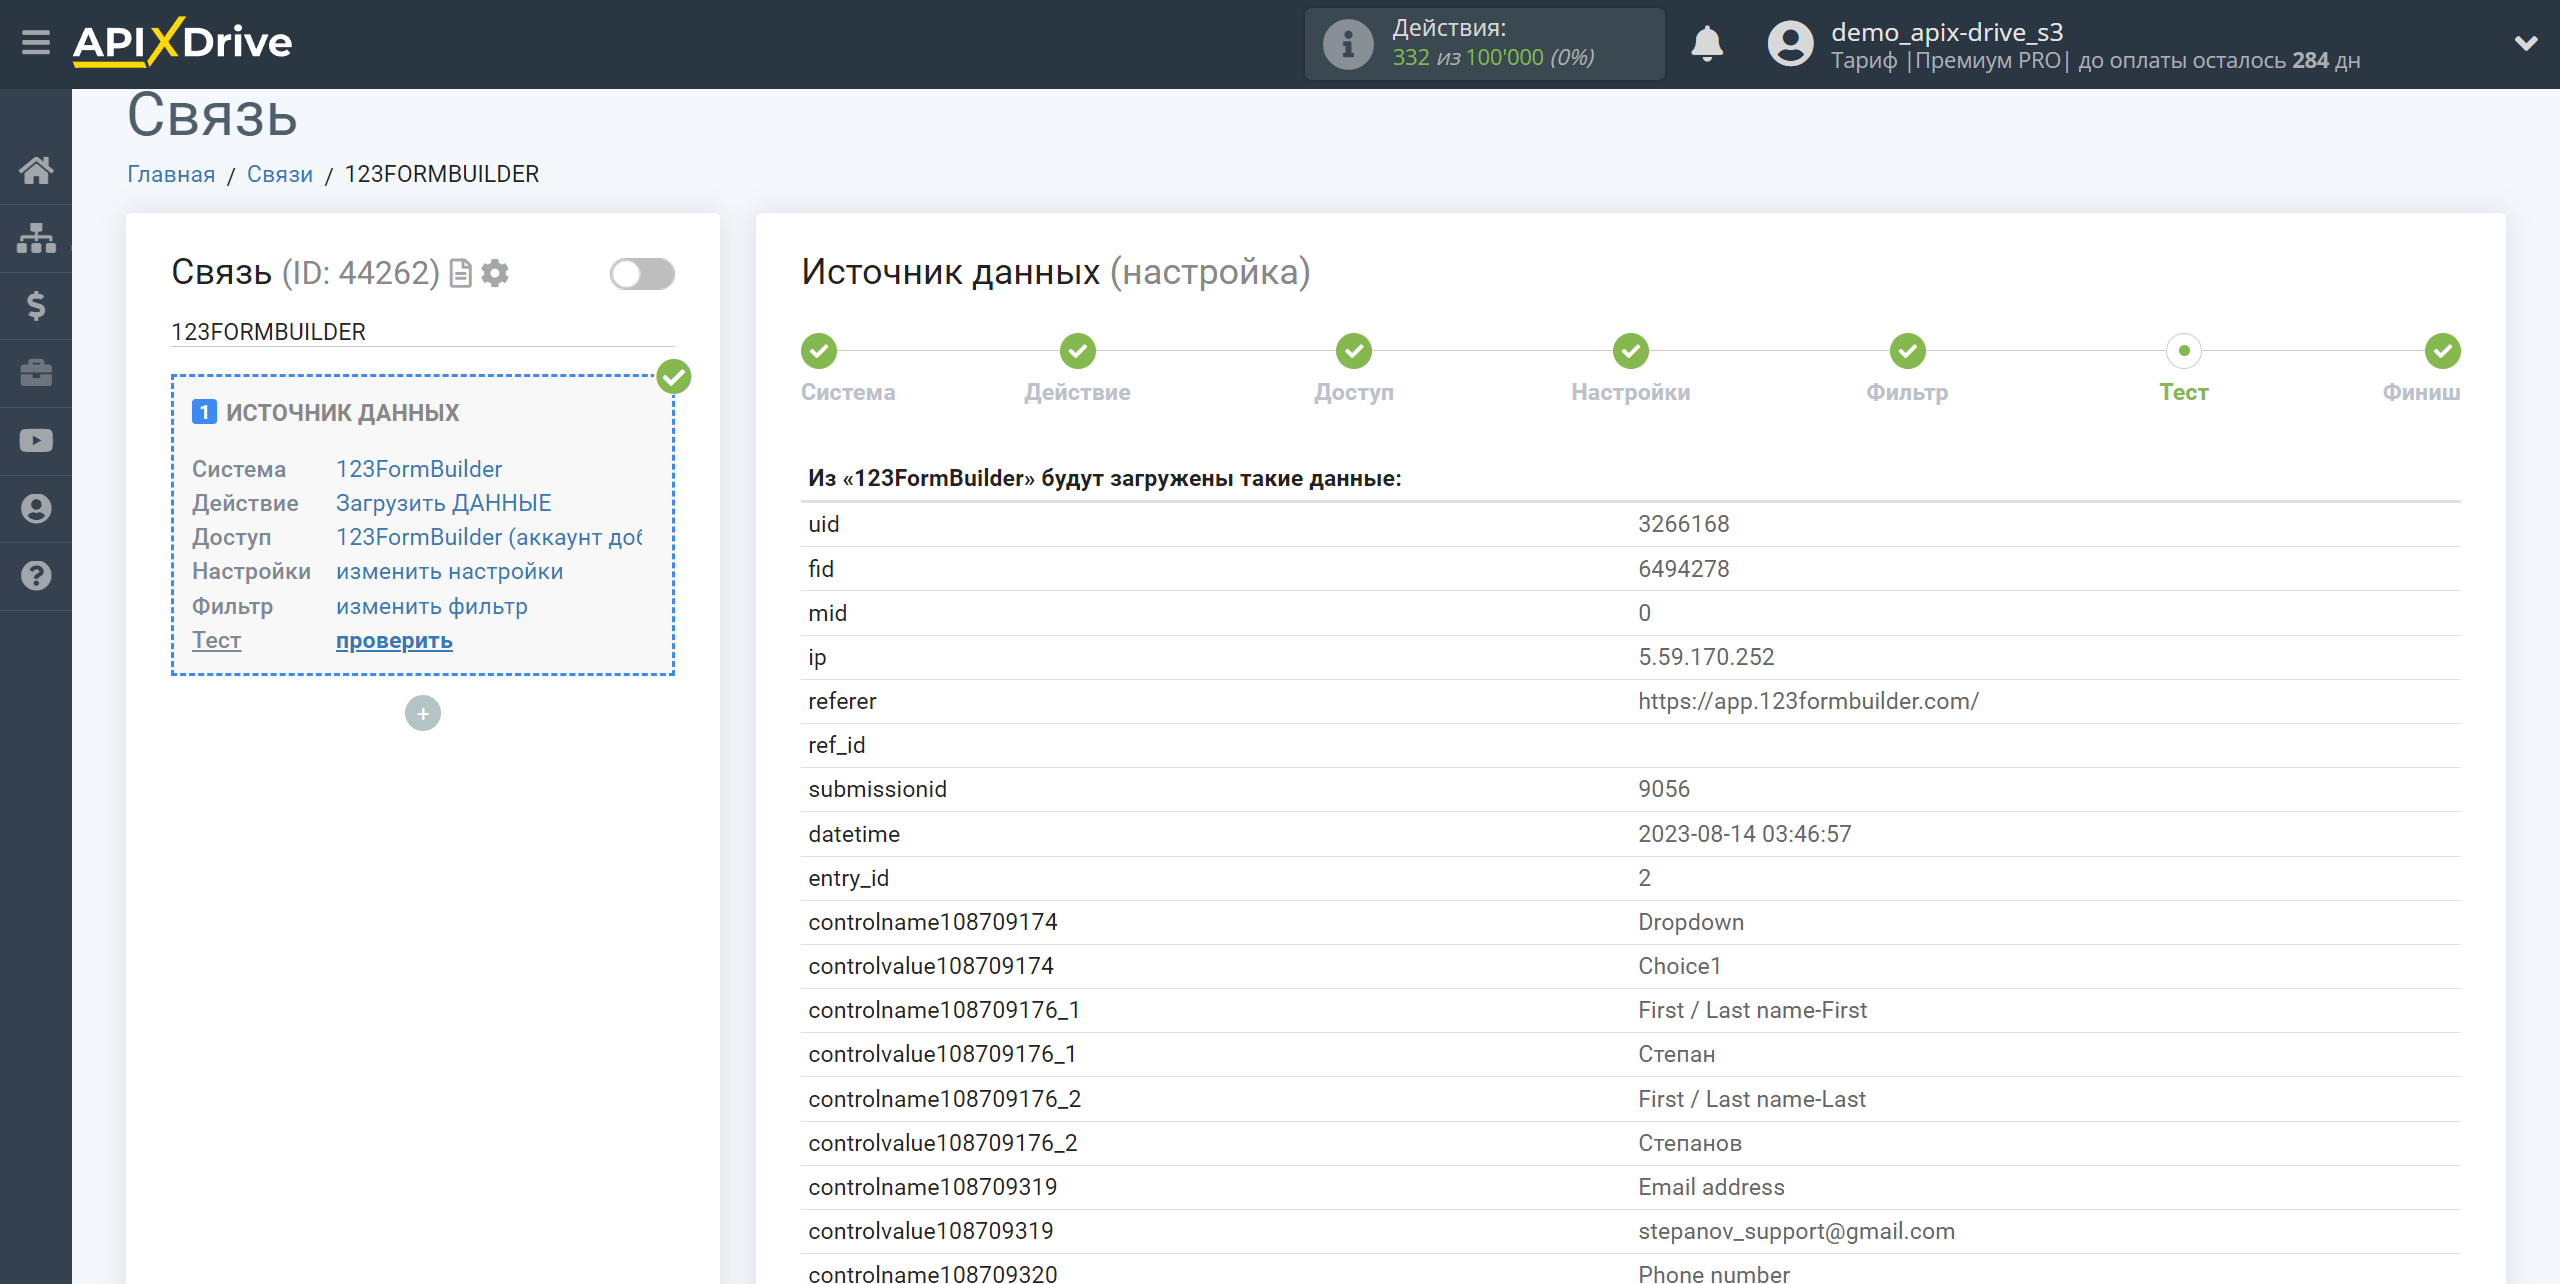
Task: Open the notifications bell
Action: 1707,44
